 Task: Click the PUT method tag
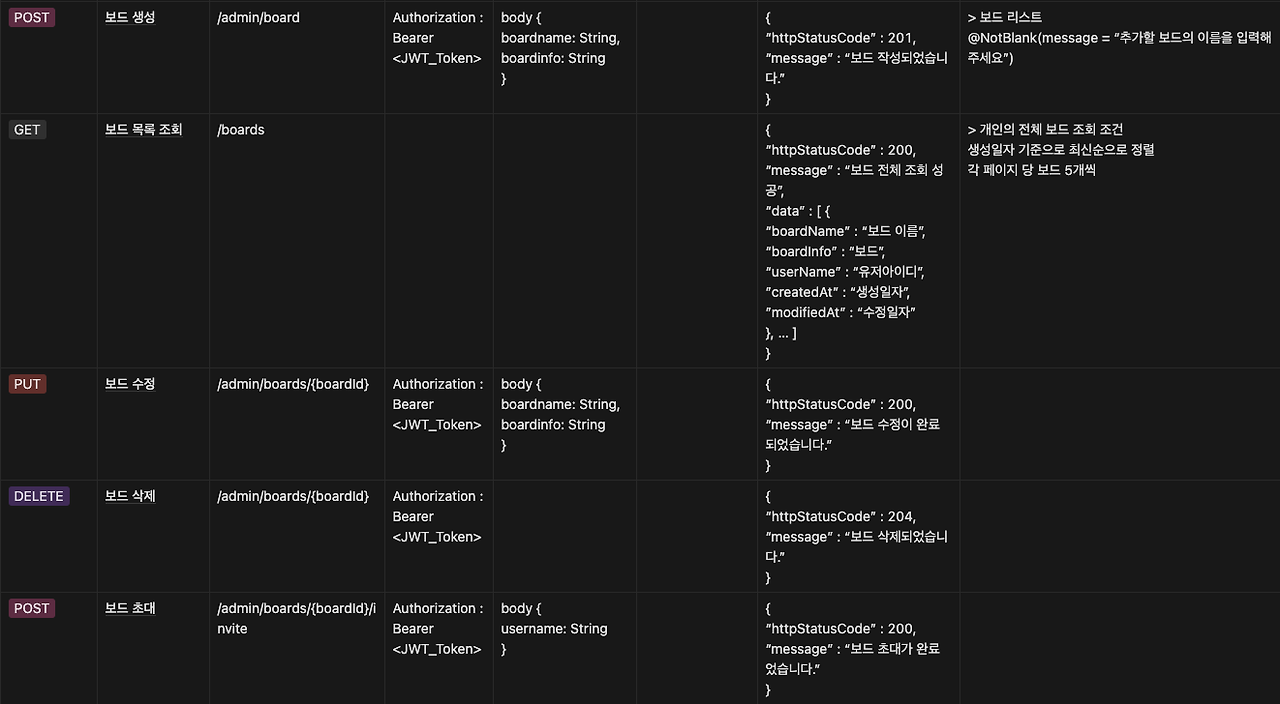(27, 384)
